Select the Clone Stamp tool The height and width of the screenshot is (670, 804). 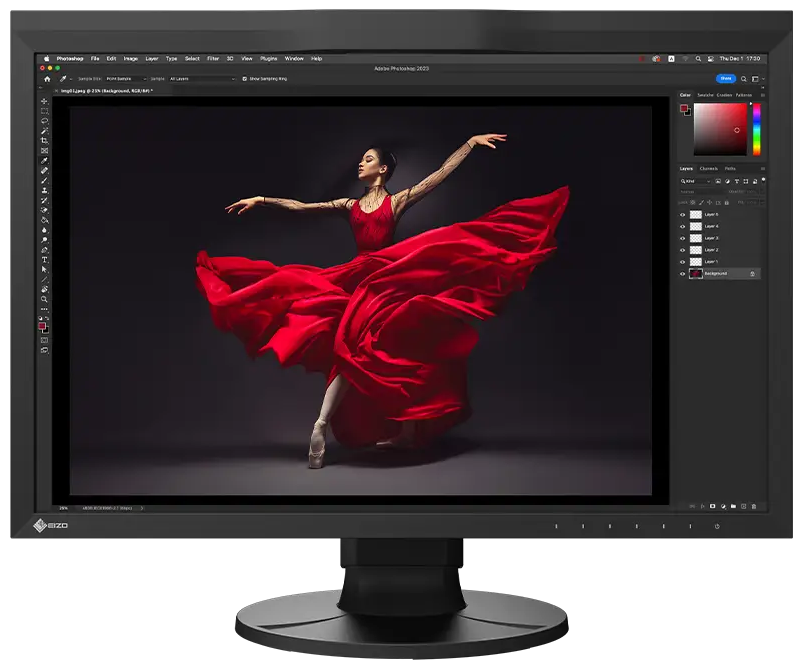point(44,190)
